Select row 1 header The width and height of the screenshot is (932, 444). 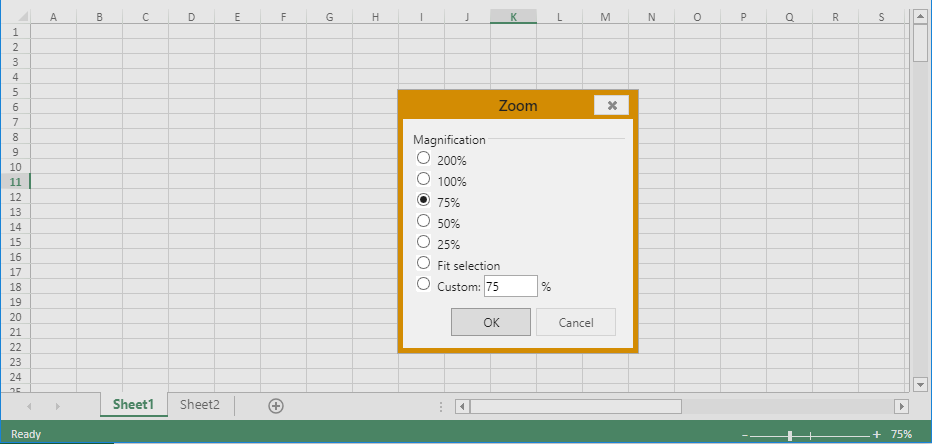pyautogui.click(x=15, y=32)
